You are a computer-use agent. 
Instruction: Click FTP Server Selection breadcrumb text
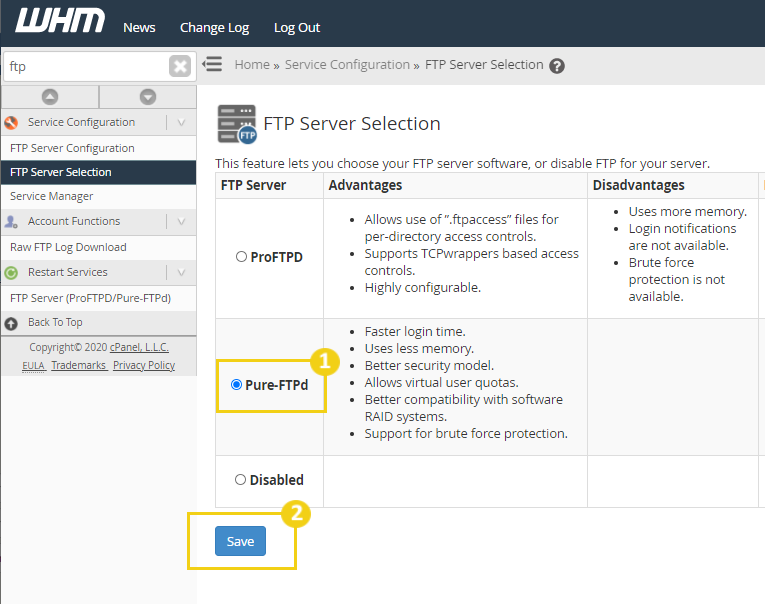tap(484, 64)
